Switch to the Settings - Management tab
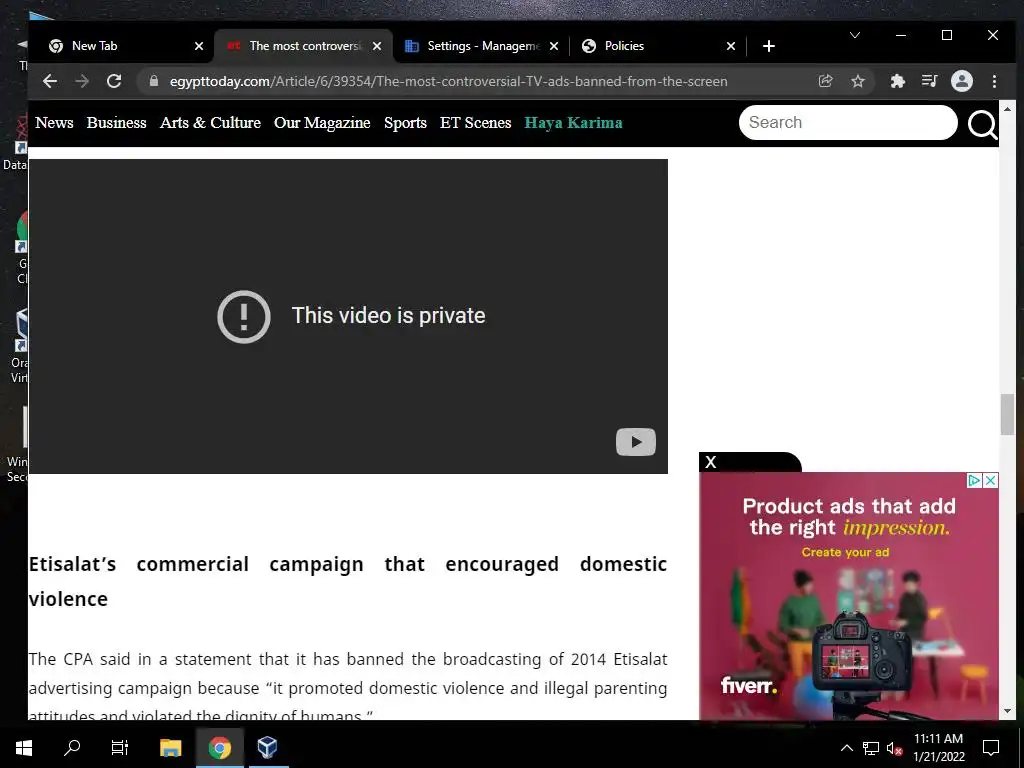 click(482, 46)
